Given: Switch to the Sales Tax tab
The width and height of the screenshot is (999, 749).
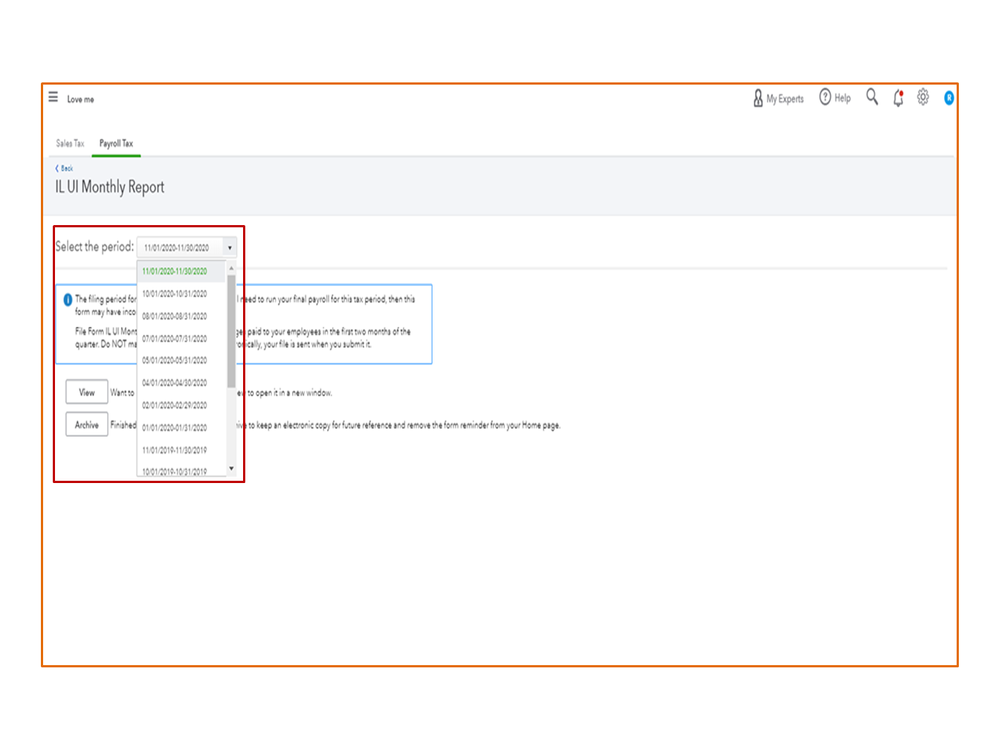Looking at the screenshot, I should coord(70,143).
